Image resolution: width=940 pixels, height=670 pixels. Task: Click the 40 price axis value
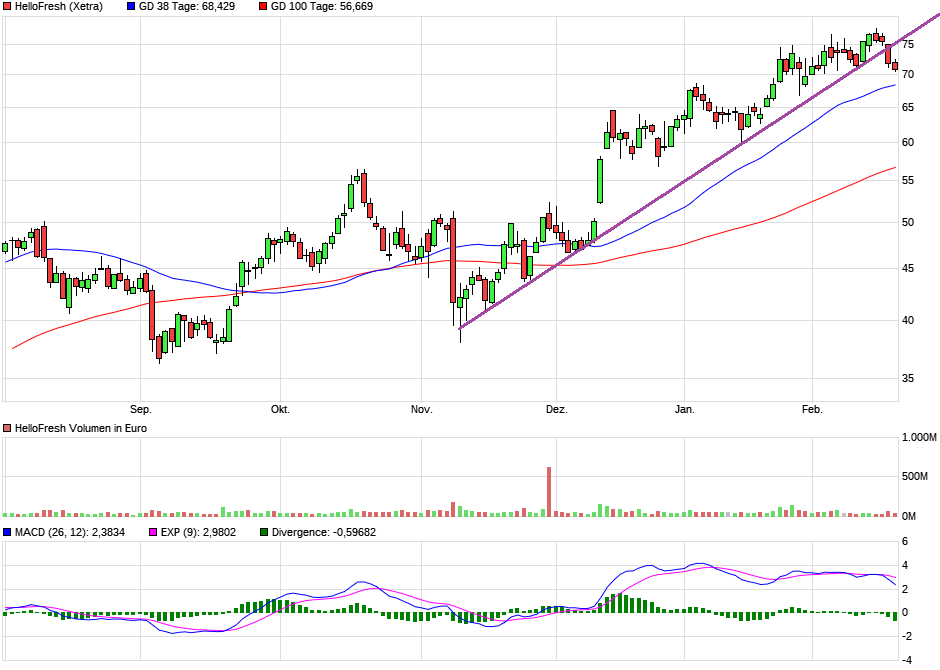(x=908, y=321)
